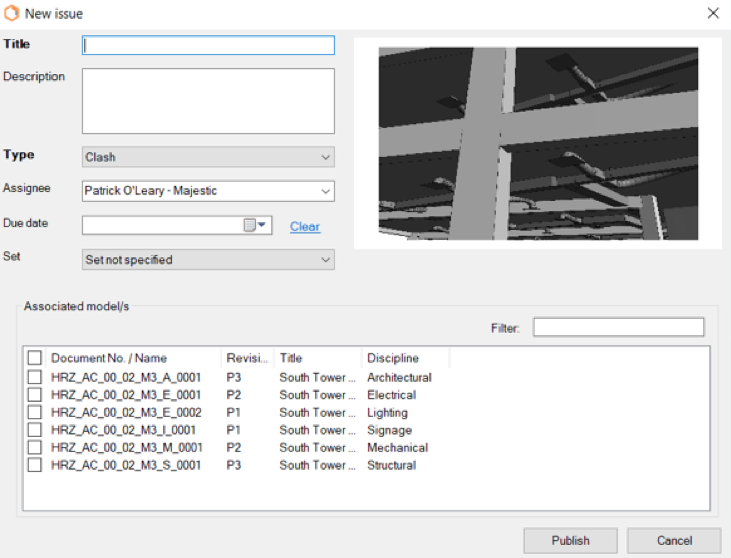Click inside the Description text box
The width and height of the screenshot is (731, 558).
click(x=208, y=101)
